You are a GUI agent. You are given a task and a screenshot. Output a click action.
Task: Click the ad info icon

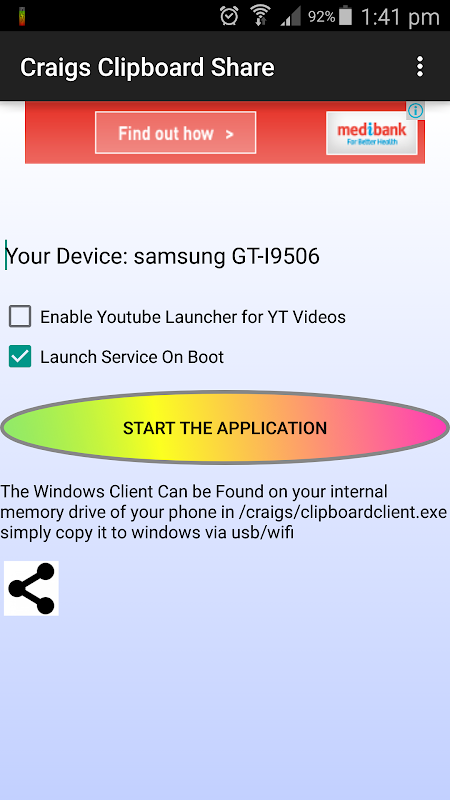coord(416,110)
